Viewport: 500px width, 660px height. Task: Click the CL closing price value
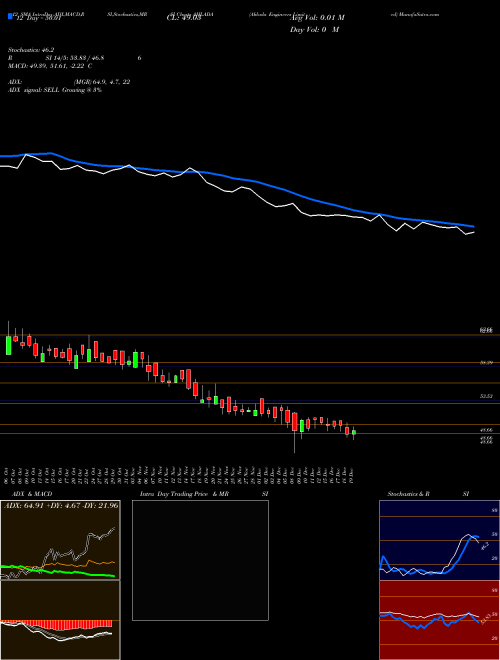184,18
